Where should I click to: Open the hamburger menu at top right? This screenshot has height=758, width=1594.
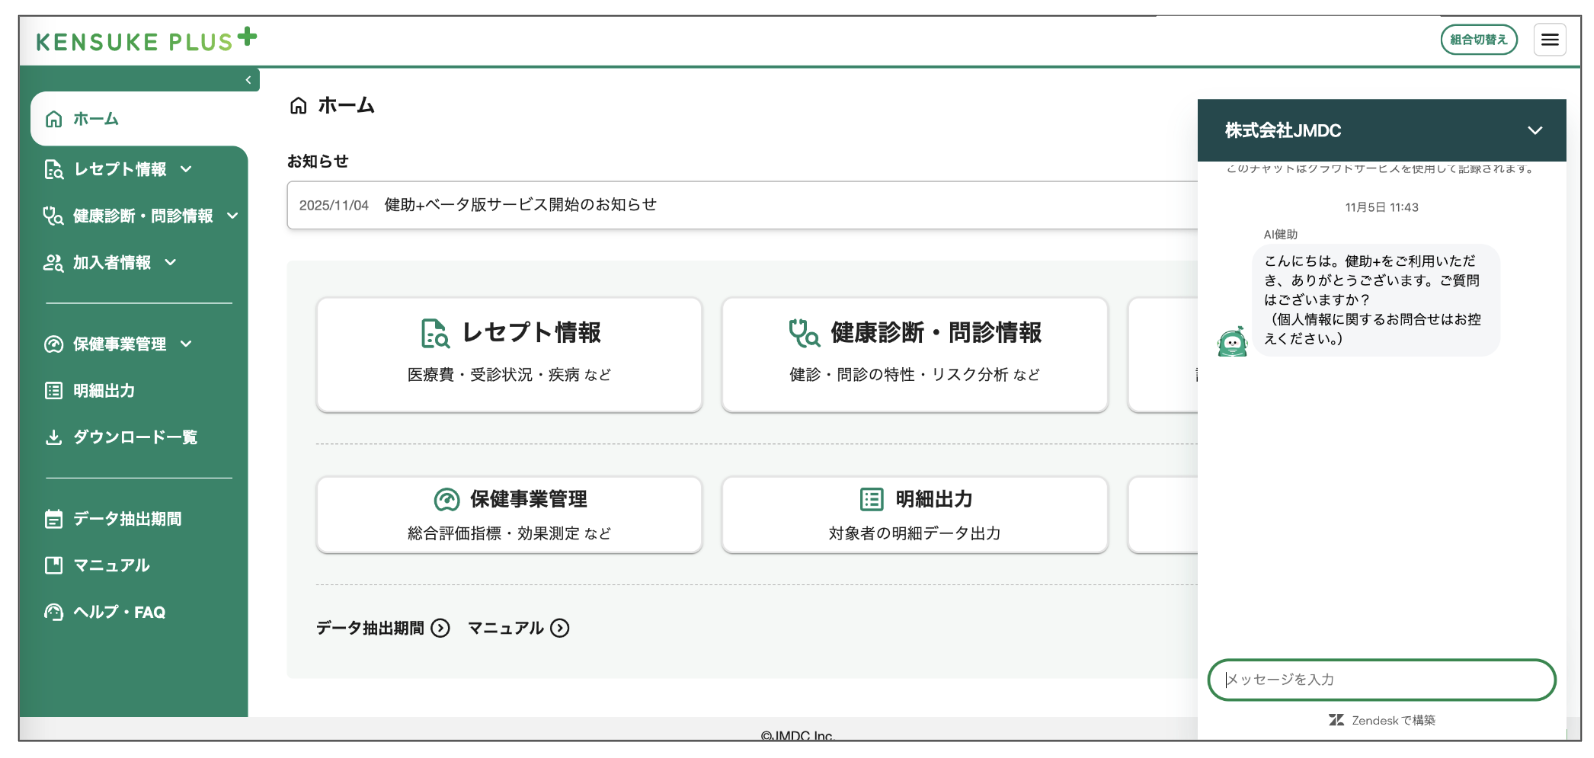1550,40
